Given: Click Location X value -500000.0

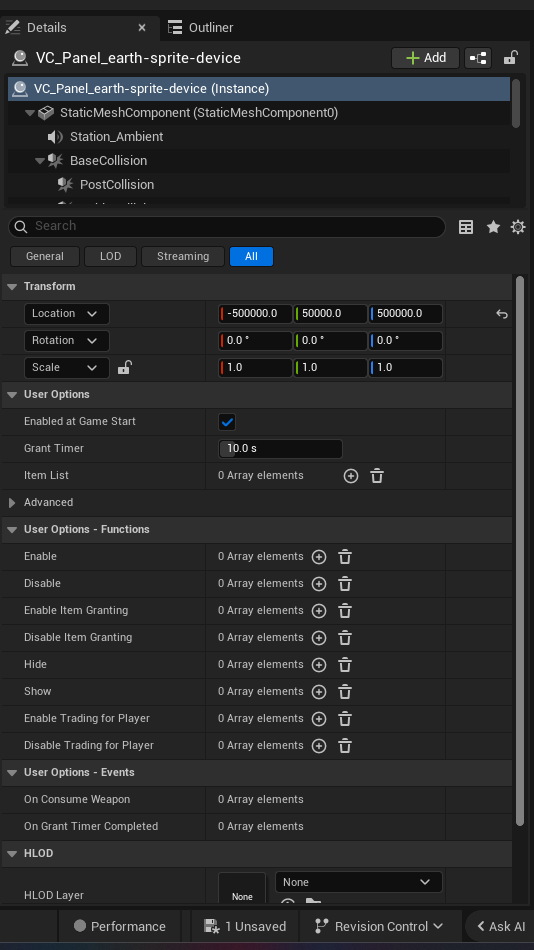Looking at the screenshot, I should [255, 313].
